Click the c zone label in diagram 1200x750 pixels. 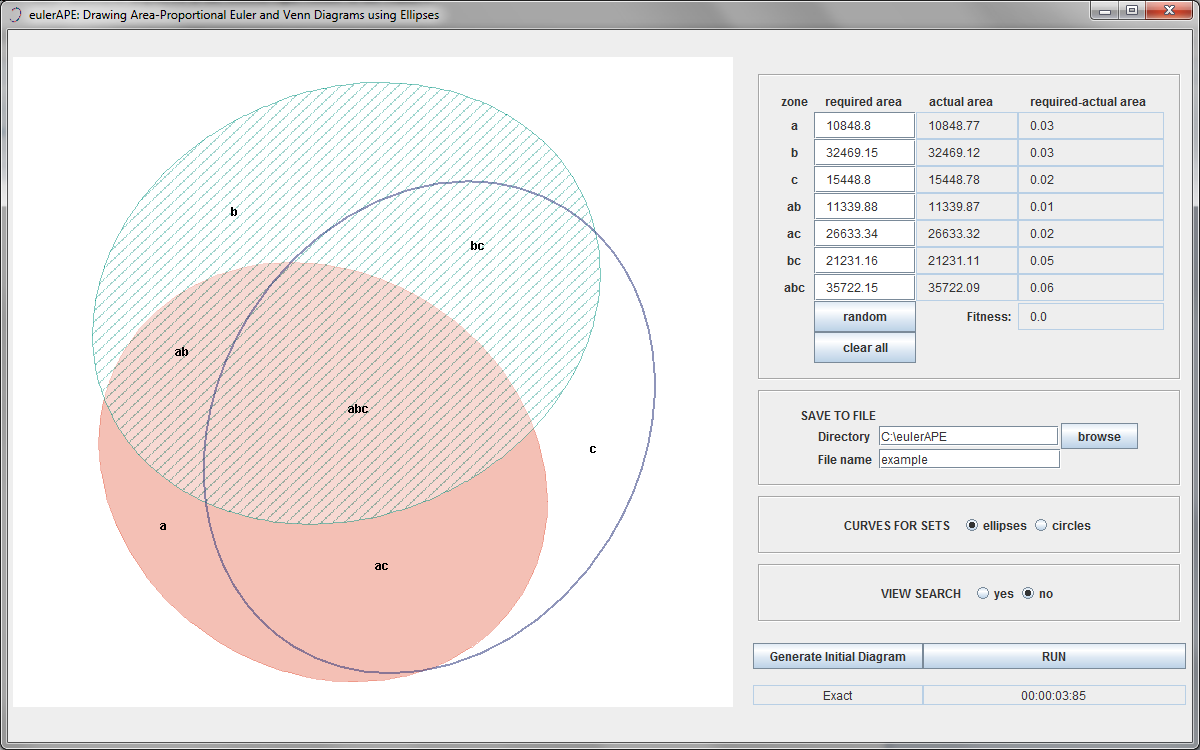click(592, 449)
